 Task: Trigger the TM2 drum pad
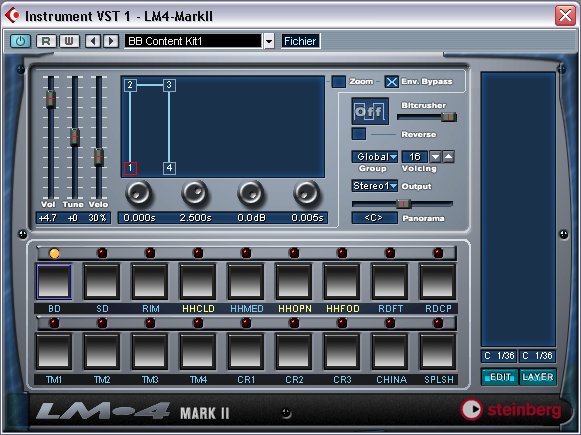coord(102,351)
